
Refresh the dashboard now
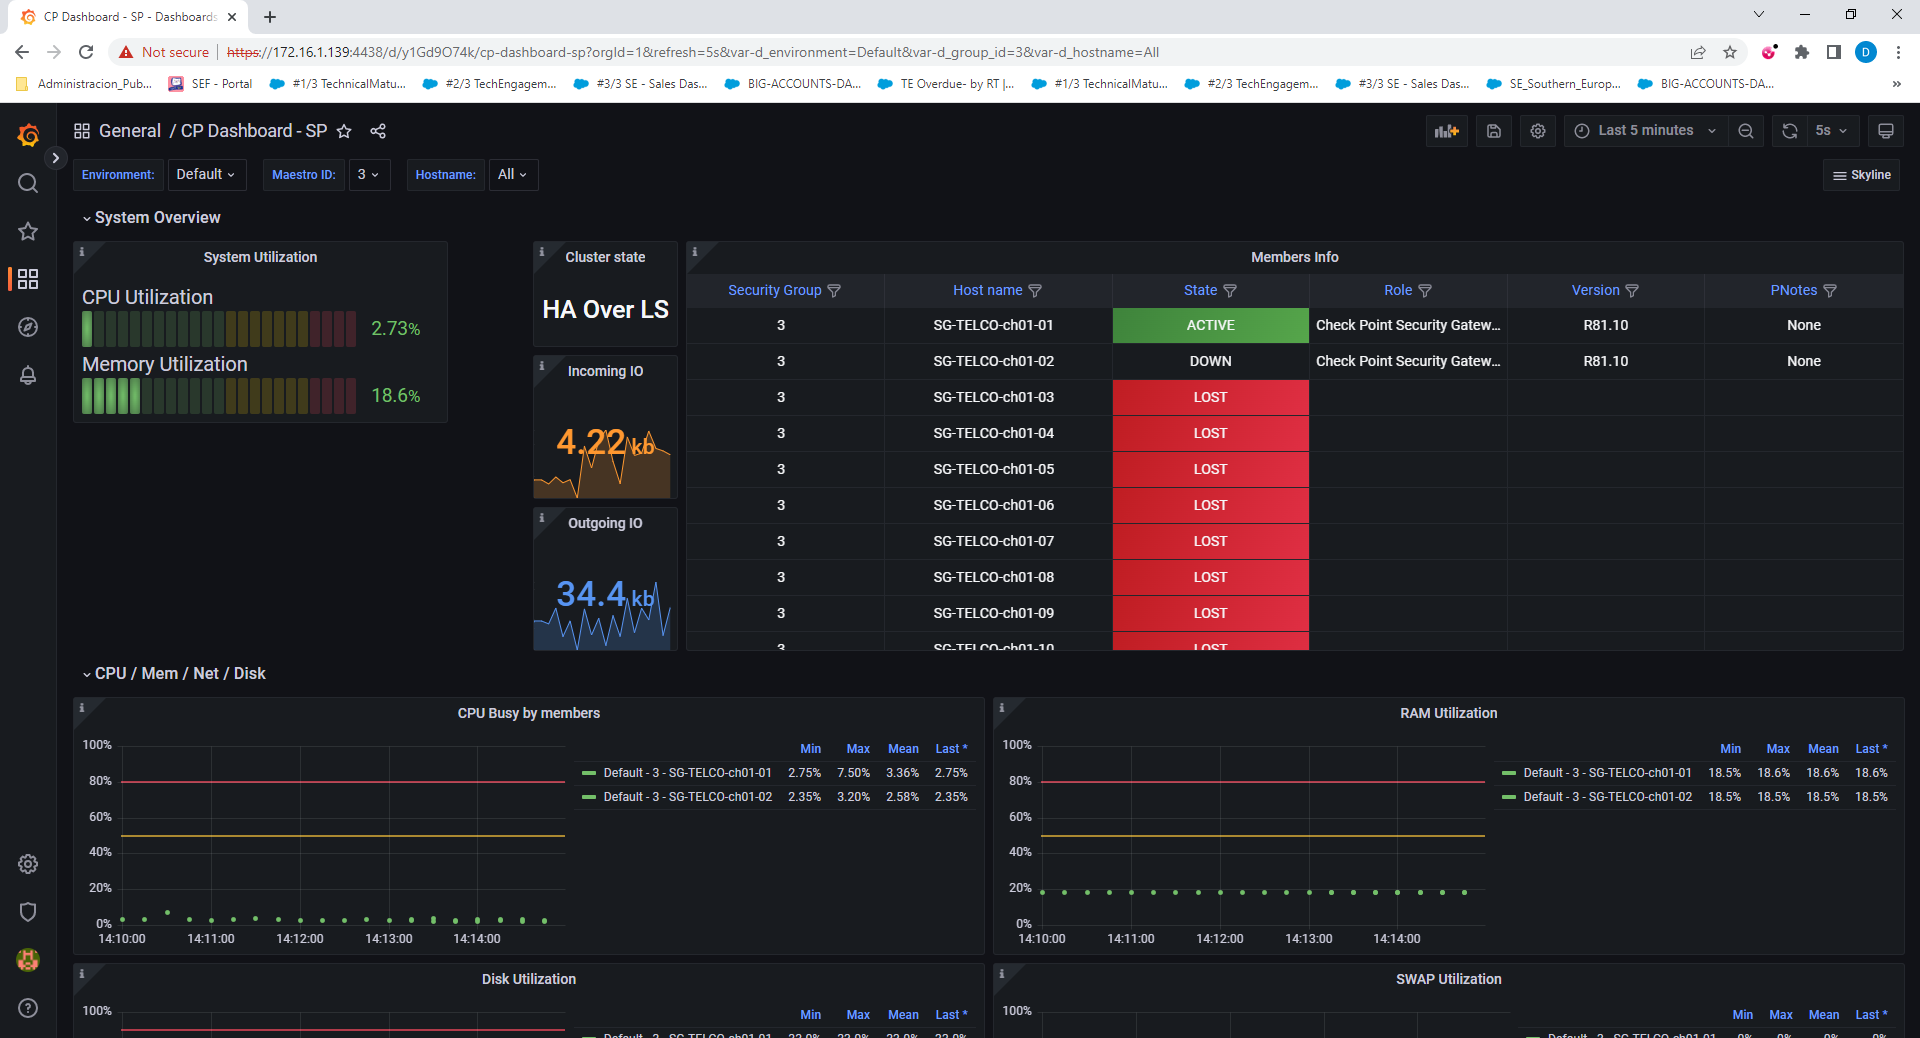(x=1790, y=131)
